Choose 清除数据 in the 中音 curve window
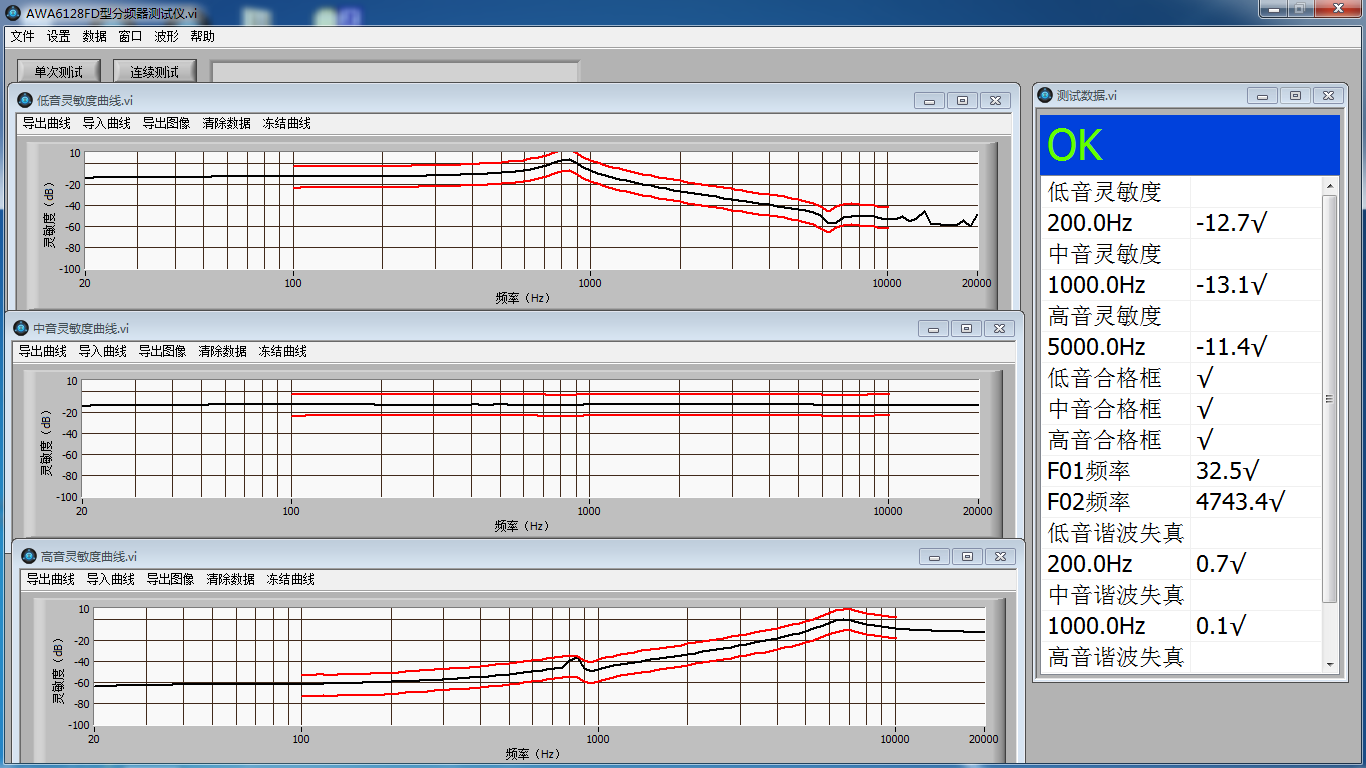This screenshot has width=1366, height=768. [x=222, y=351]
